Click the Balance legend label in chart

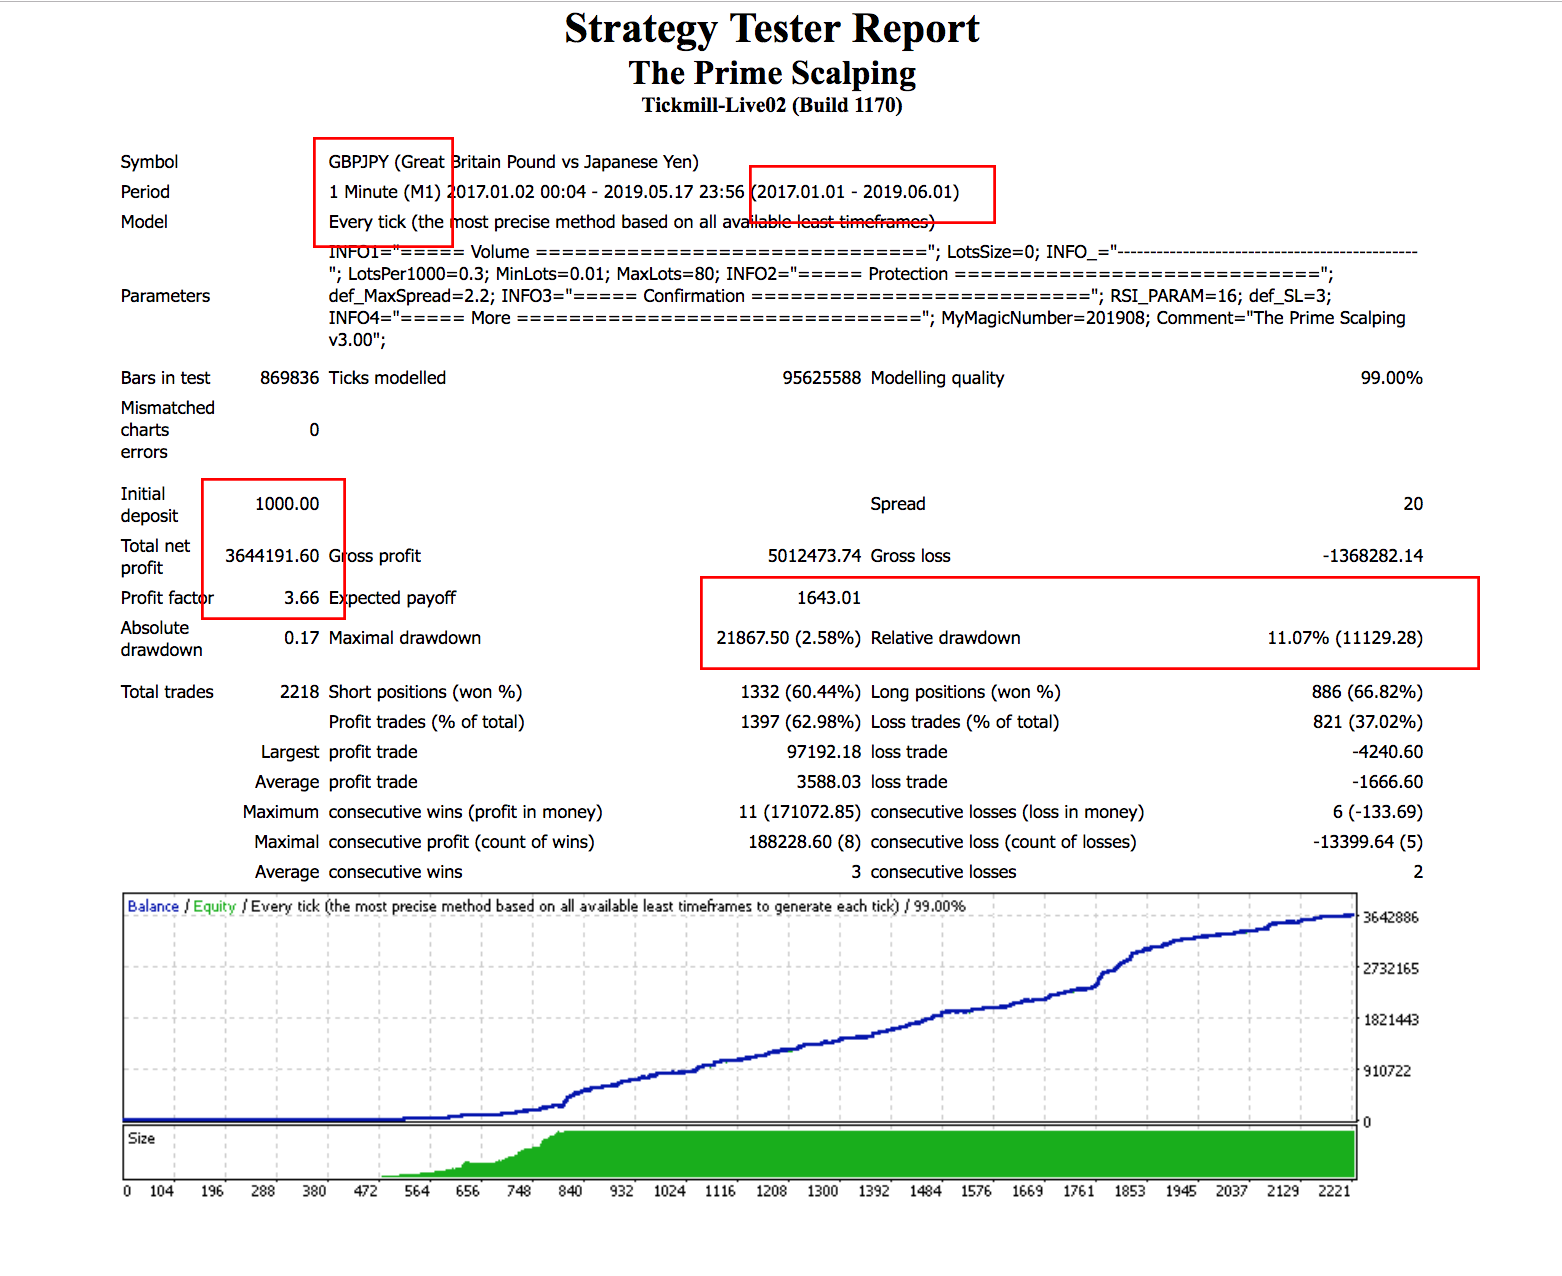tap(153, 906)
